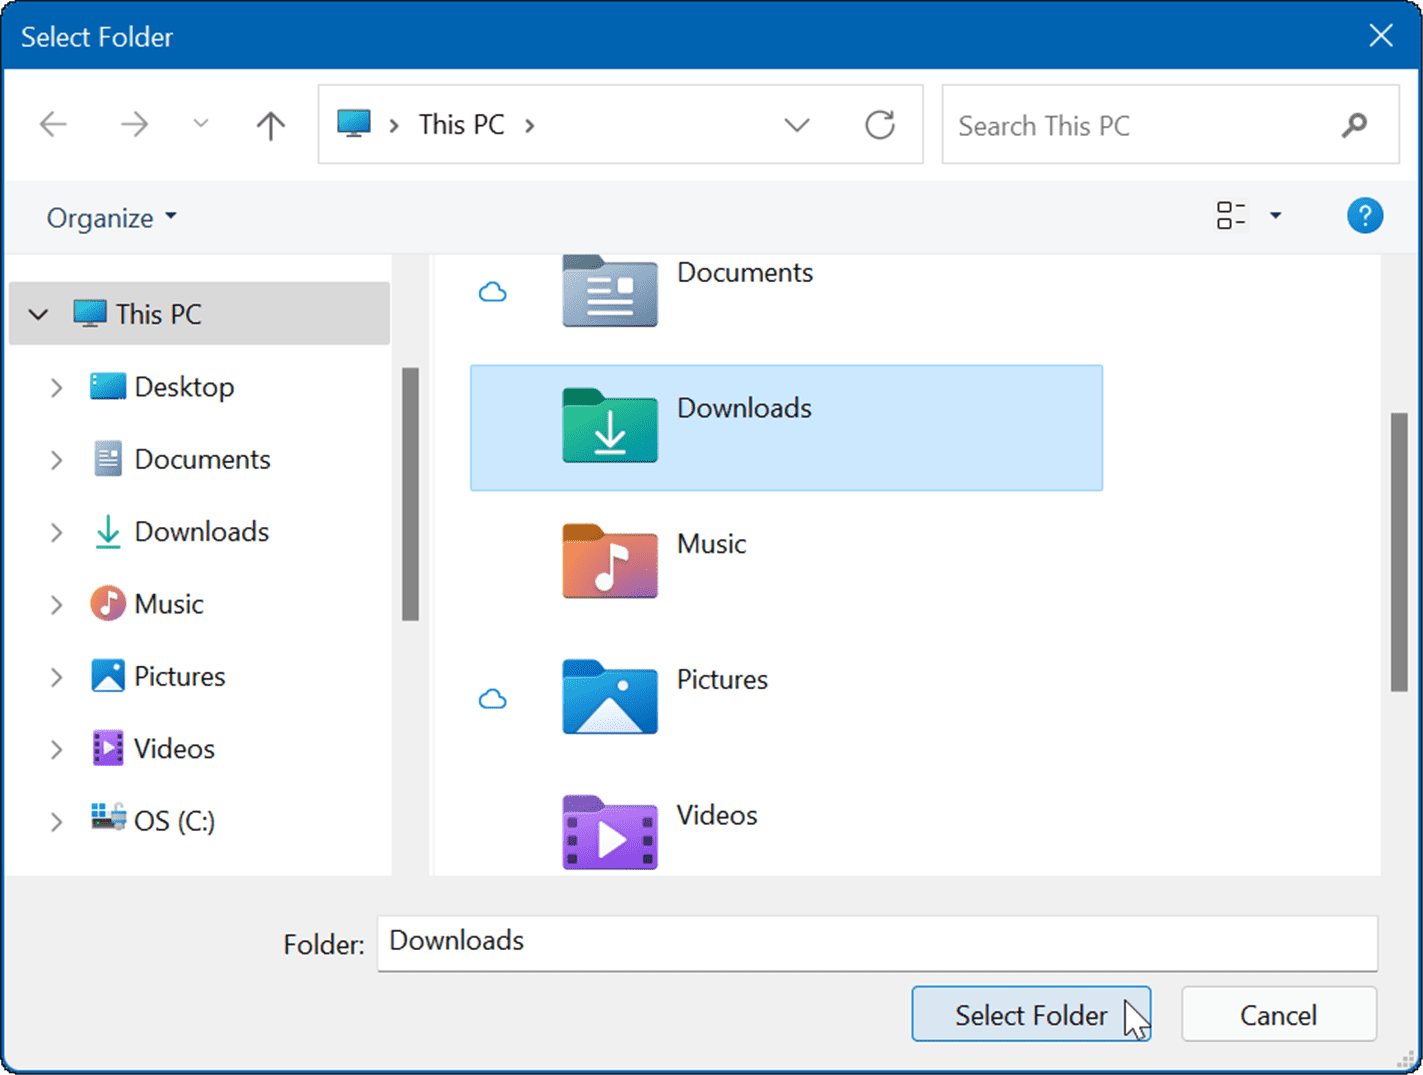Click the search magnifier icon
Viewport: 1423px width, 1075px height.
point(1354,125)
